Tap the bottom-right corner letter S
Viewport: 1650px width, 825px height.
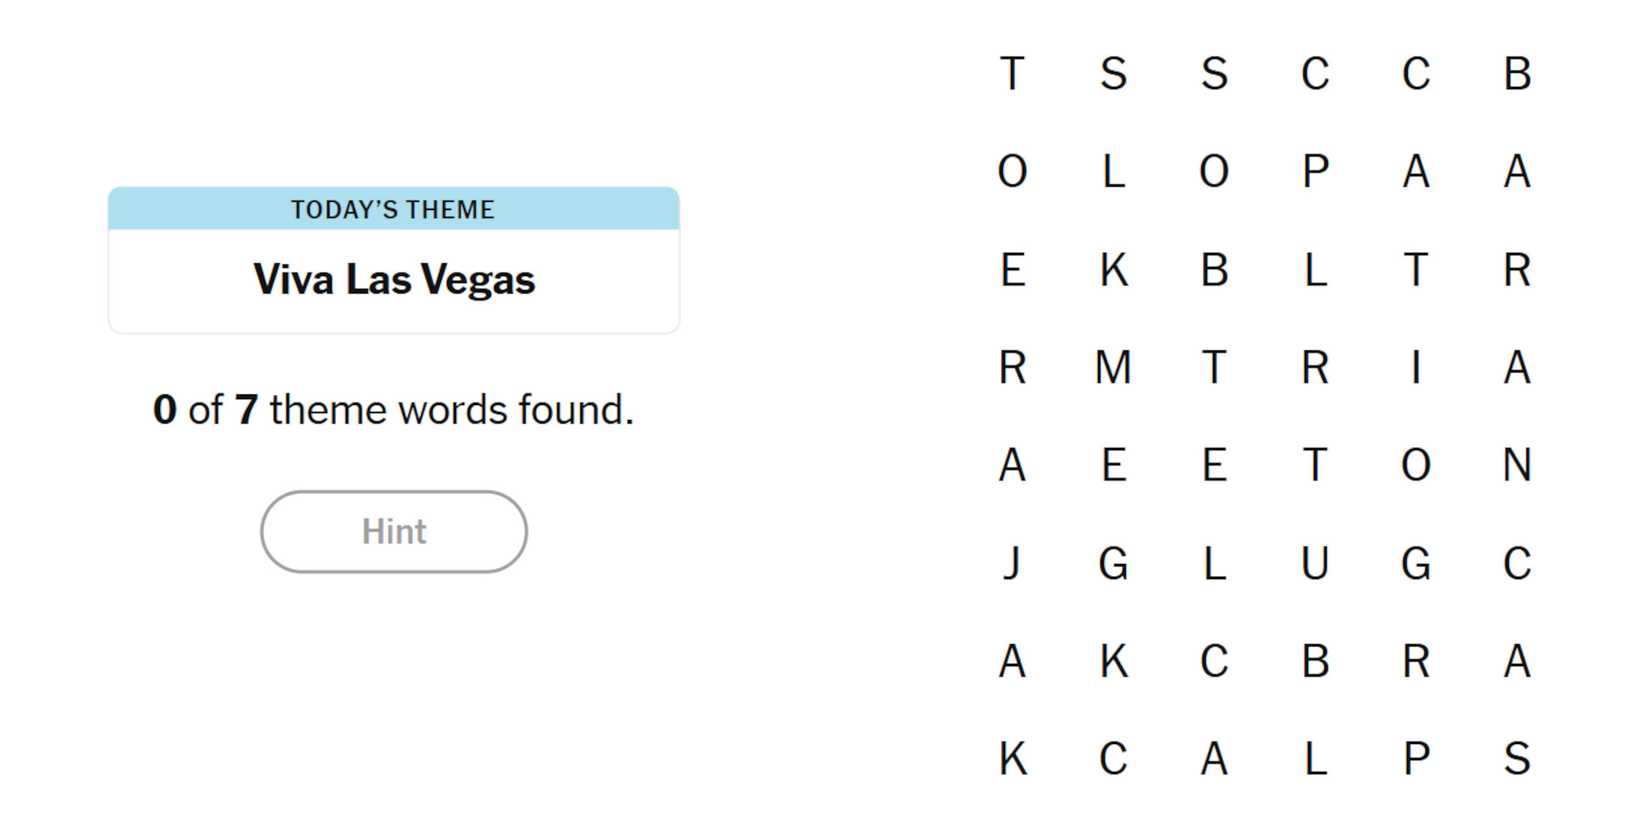(1517, 759)
